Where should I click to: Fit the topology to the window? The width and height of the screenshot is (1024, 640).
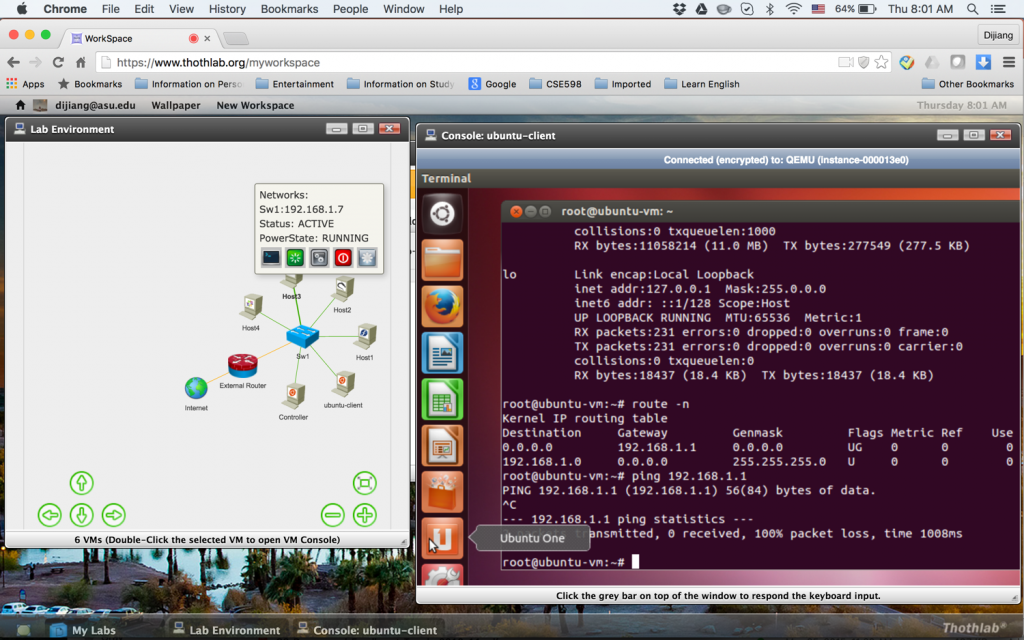click(365, 483)
